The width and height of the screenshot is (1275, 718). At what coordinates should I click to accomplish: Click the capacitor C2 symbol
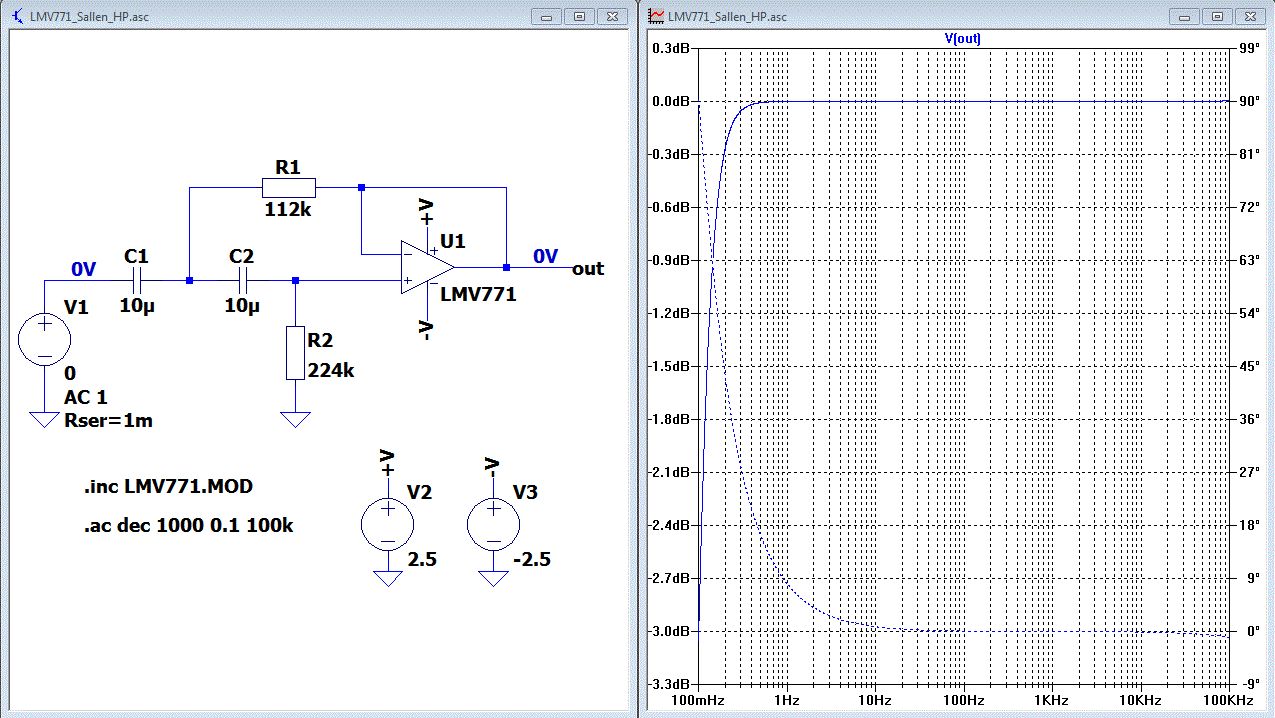click(242, 281)
